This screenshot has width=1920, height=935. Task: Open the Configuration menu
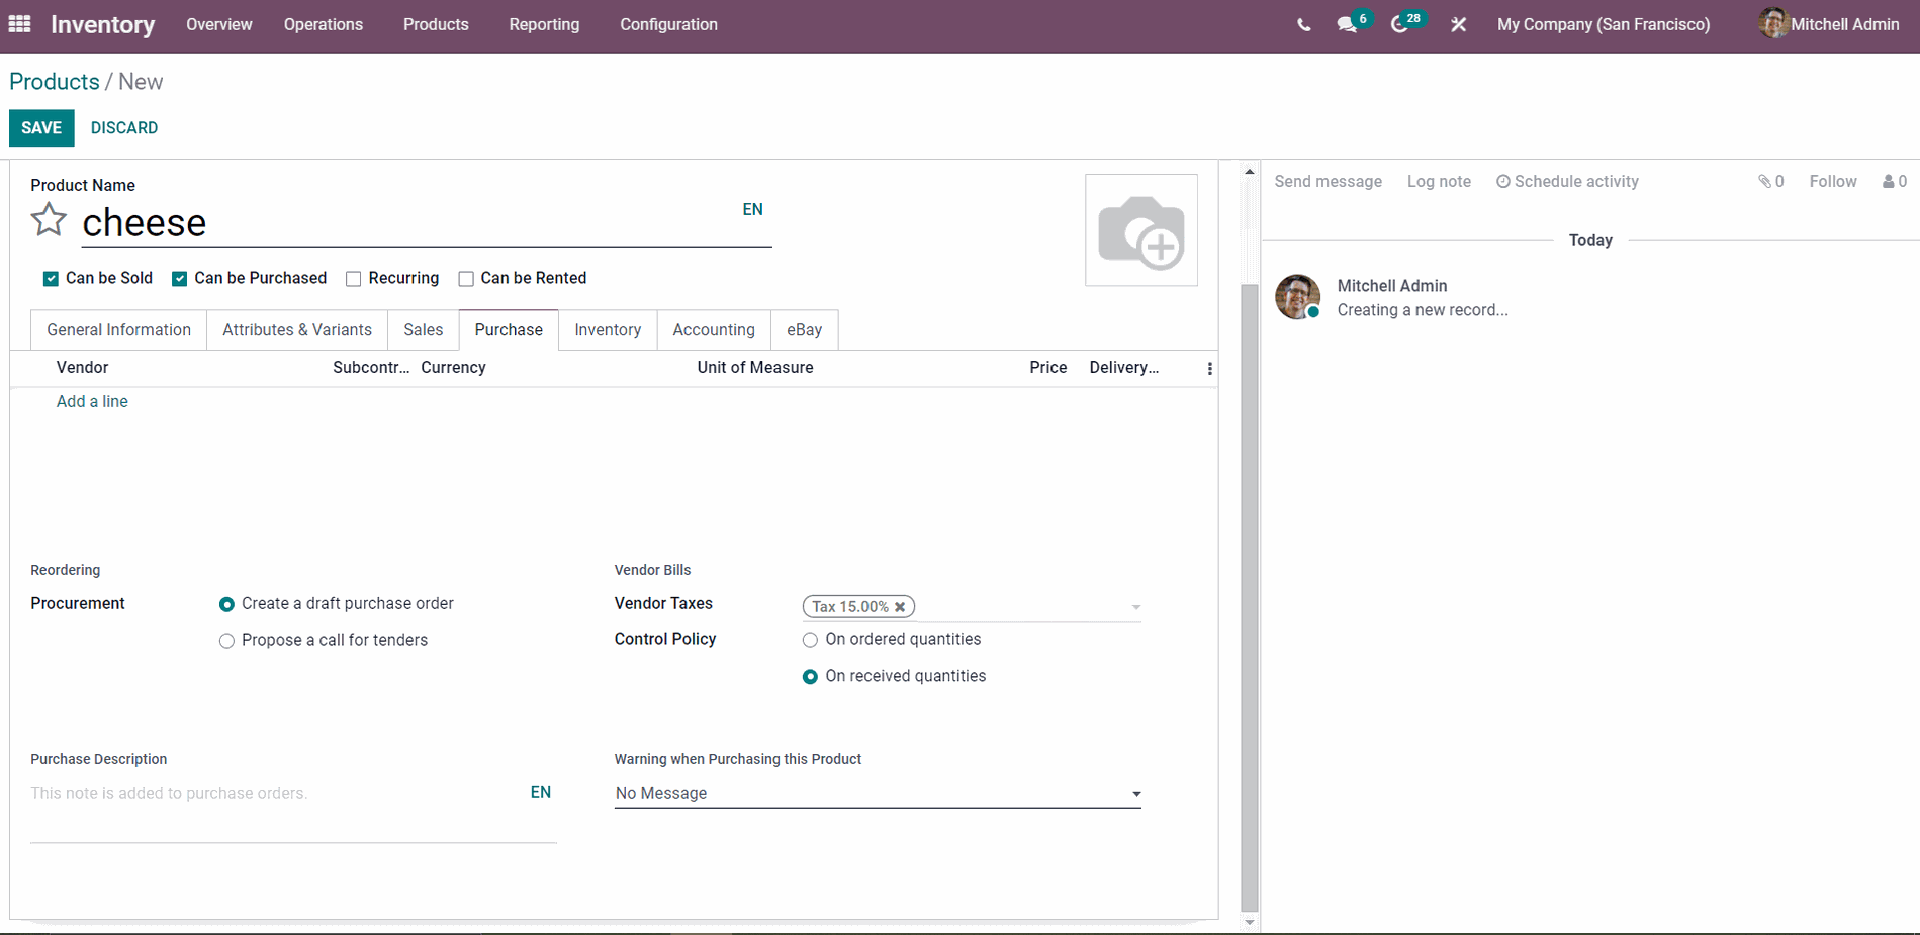tap(669, 24)
